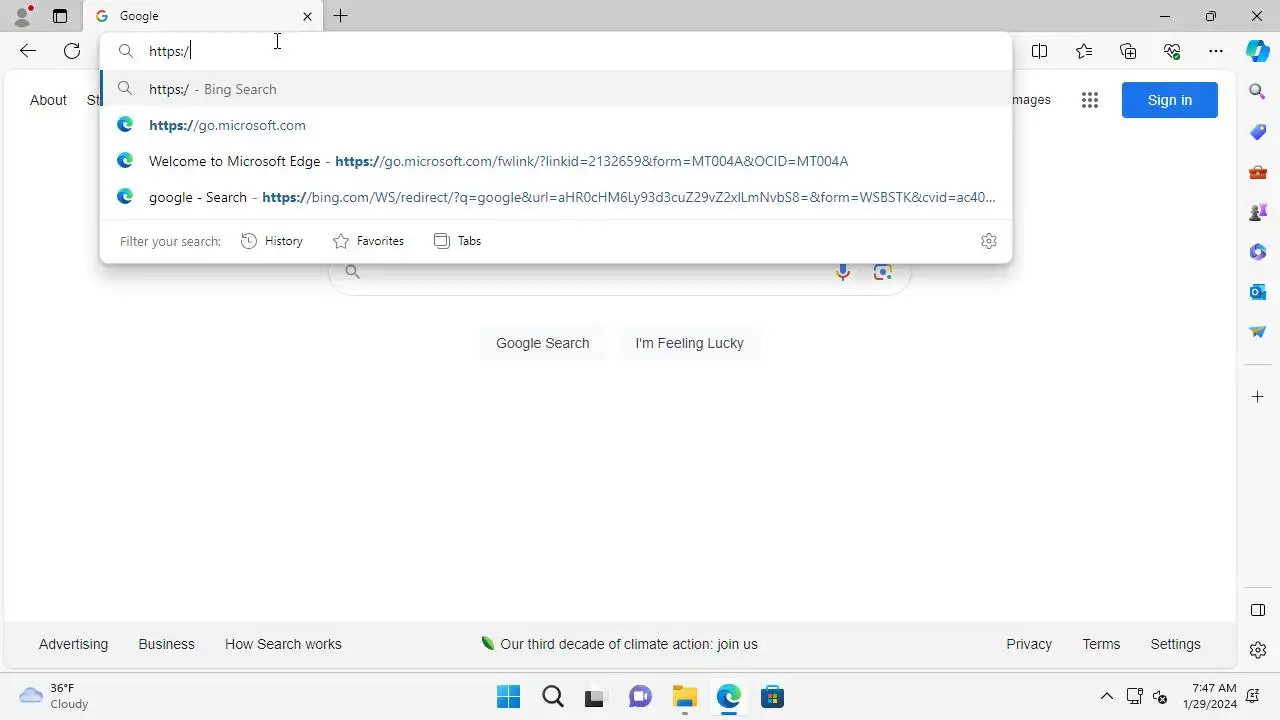Close the Google tab
Image resolution: width=1280 pixels, height=720 pixels.
coord(307,16)
